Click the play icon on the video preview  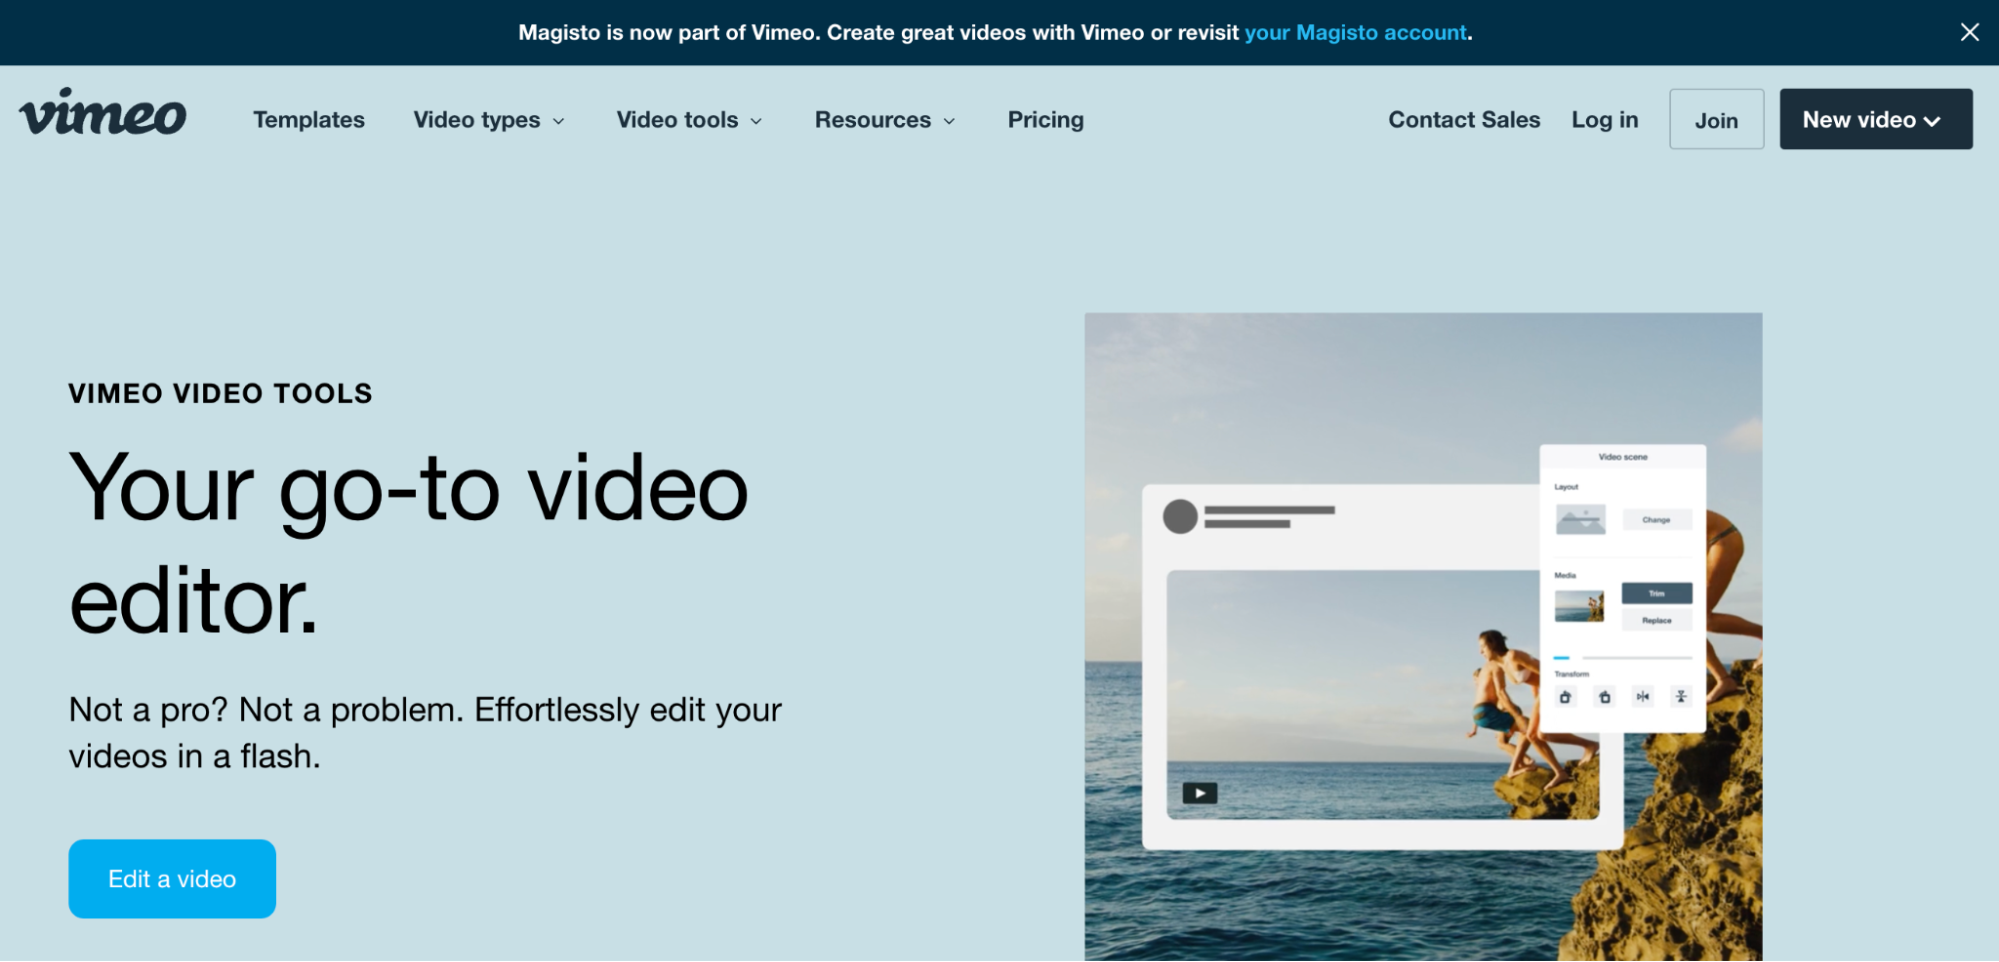tap(1200, 793)
